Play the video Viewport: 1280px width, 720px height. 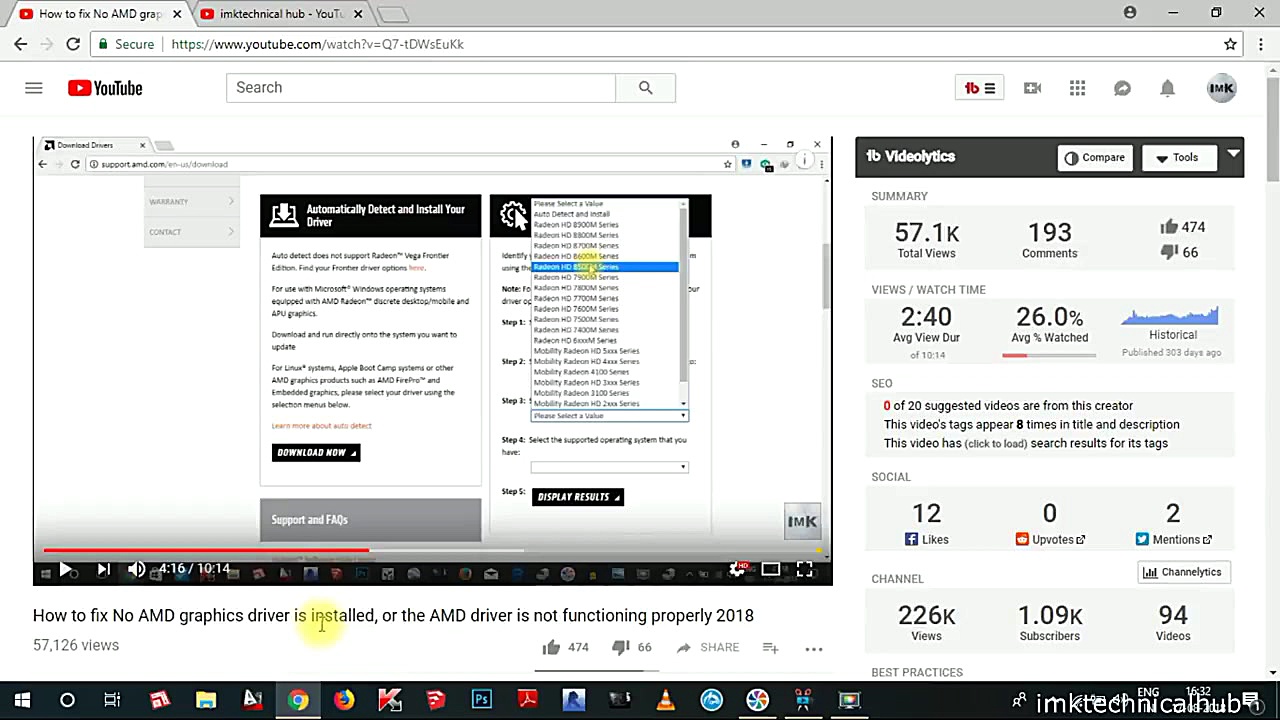coord(65,569)
